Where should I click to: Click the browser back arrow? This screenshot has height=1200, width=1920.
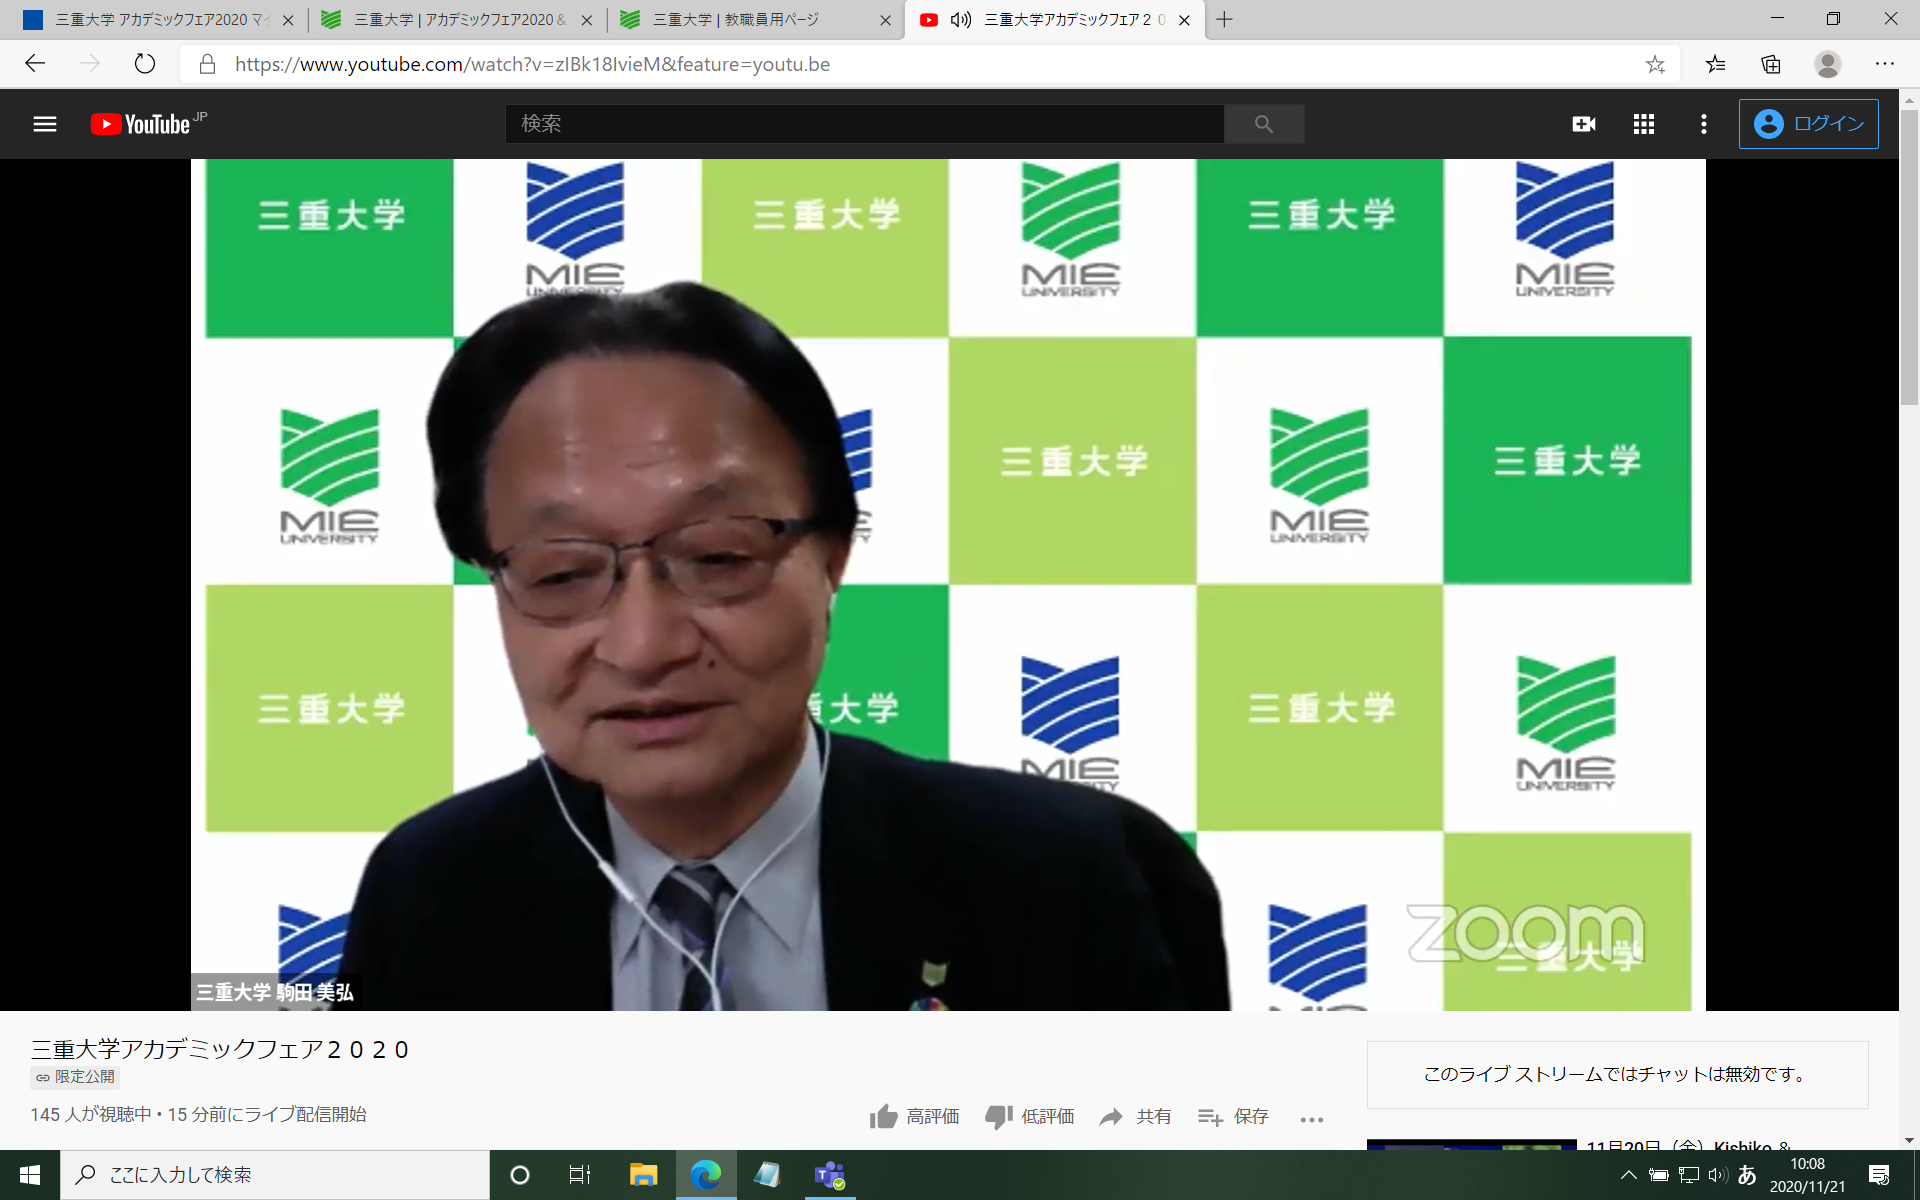(x=35, y=64)
